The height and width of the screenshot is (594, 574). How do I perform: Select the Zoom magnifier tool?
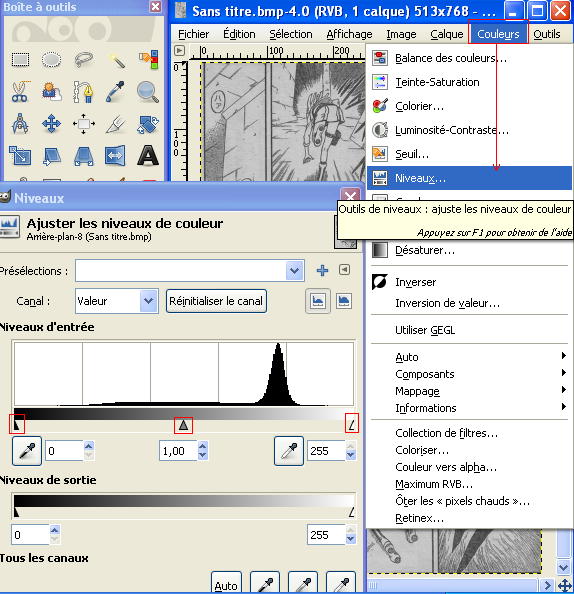click(x=148, y=92)
